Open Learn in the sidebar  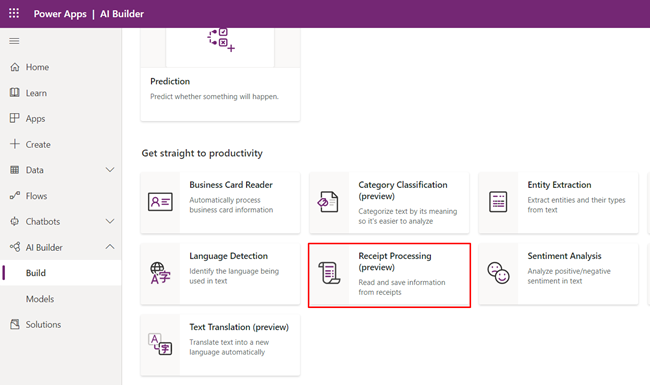click(x=36, y=93)
